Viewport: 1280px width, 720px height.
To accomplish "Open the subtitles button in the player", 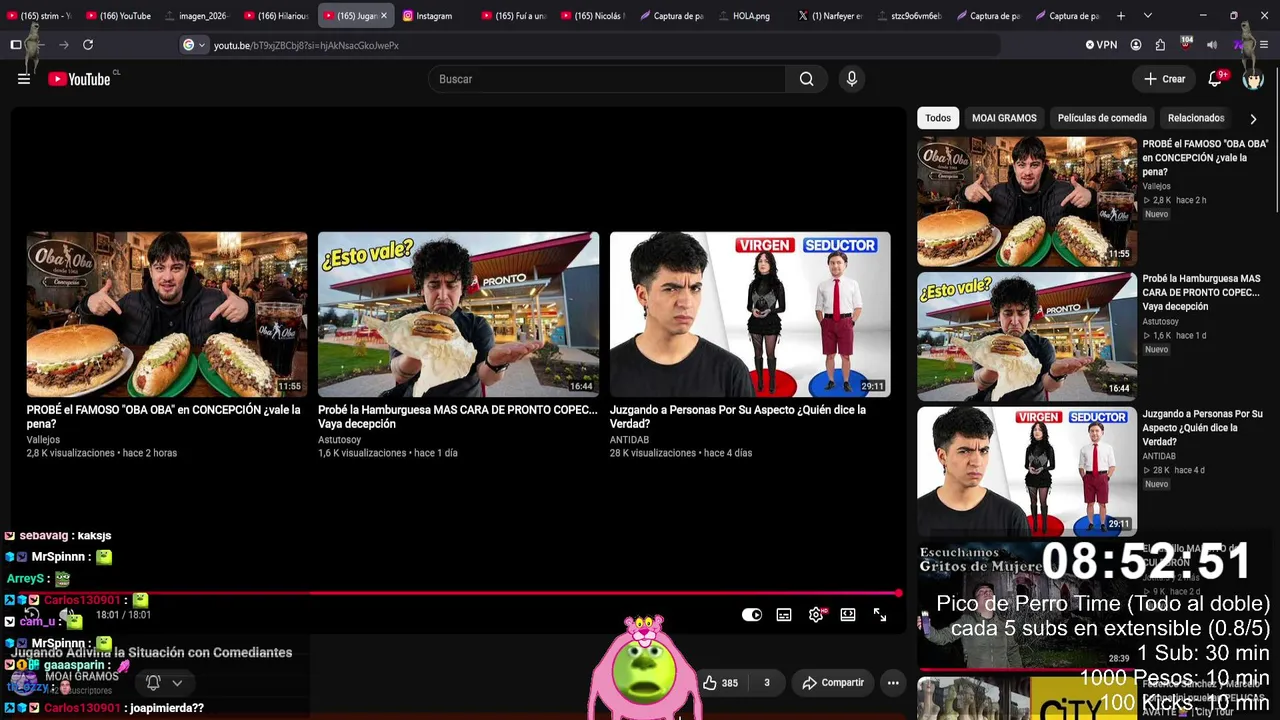I will coord(784,615).
